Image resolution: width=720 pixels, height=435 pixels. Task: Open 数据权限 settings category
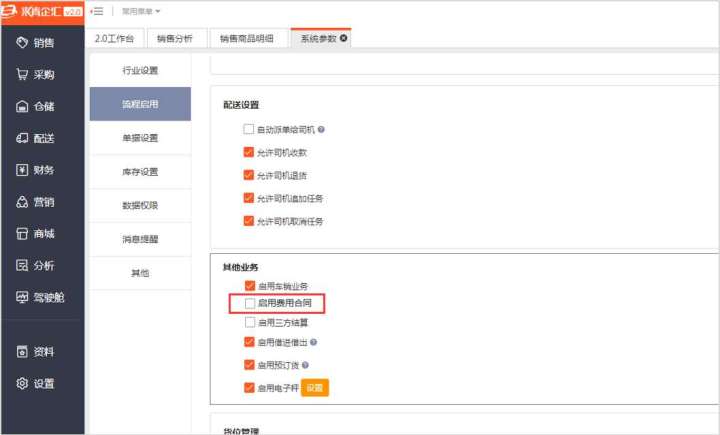[140, 205]
